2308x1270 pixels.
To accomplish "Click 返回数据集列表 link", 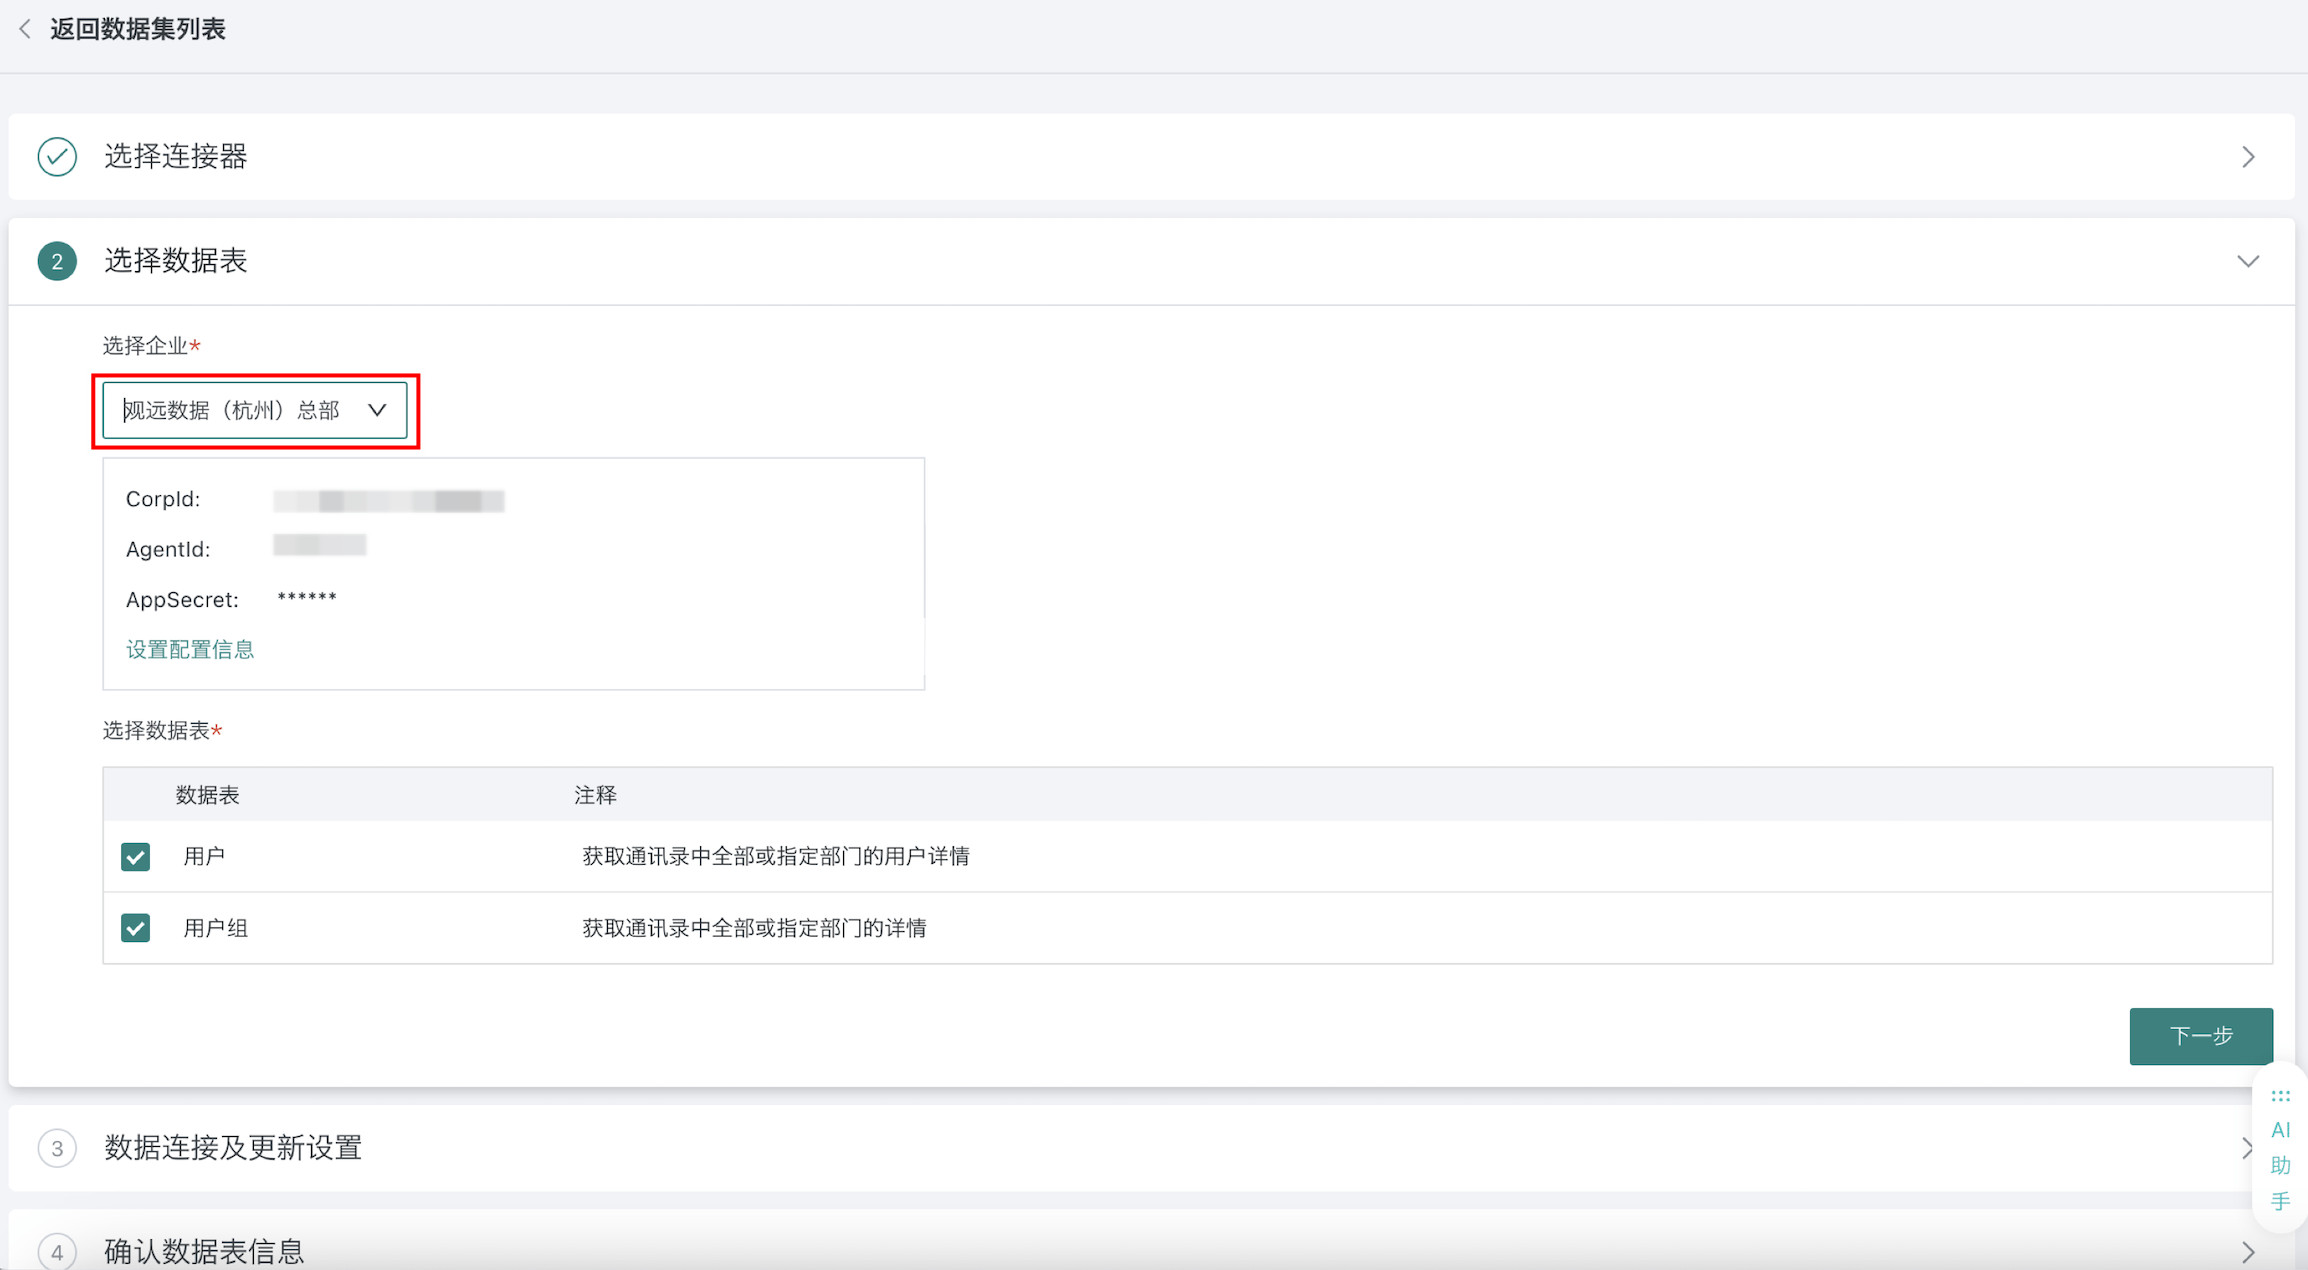I will (x=138, y=29).
